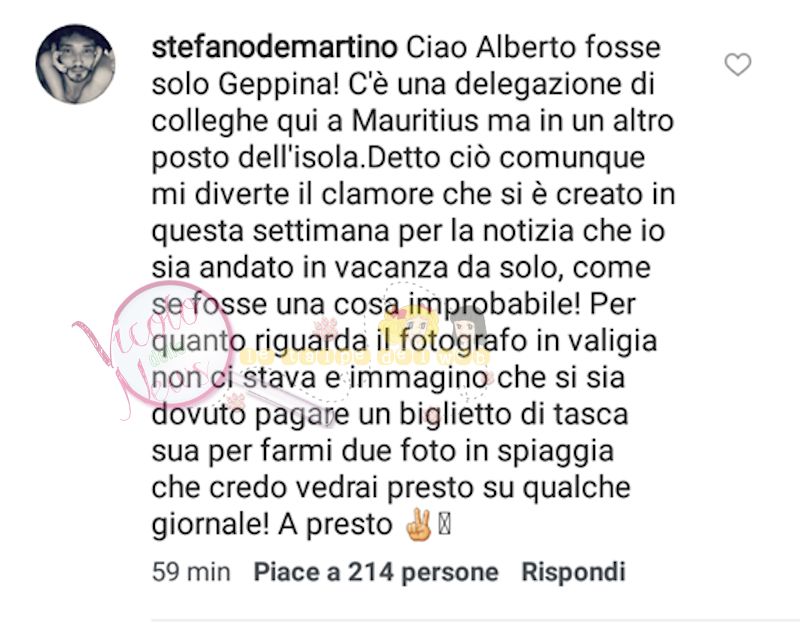Click the victory hand emoji

click(418, 525)
